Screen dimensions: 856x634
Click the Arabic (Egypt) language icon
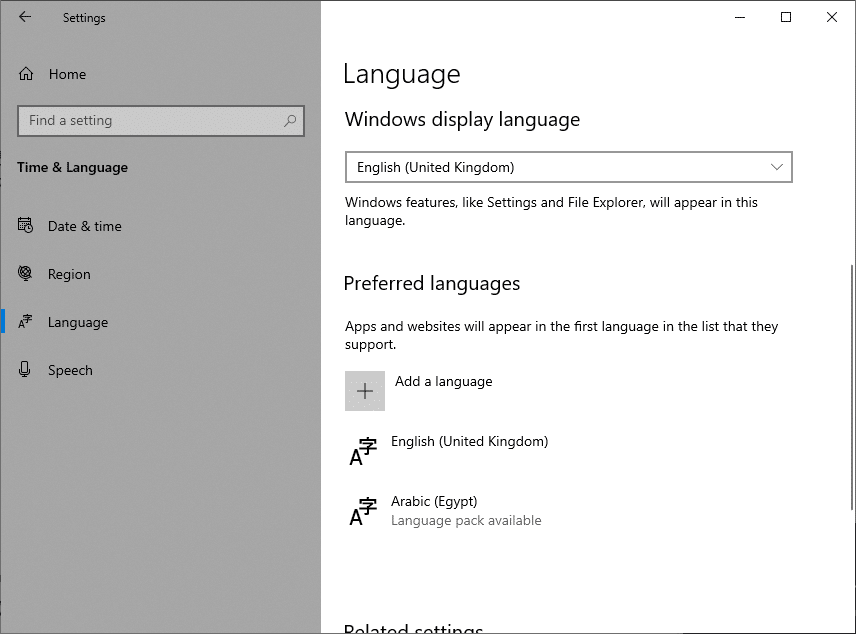pyautogui.click(x=363, y=510)
